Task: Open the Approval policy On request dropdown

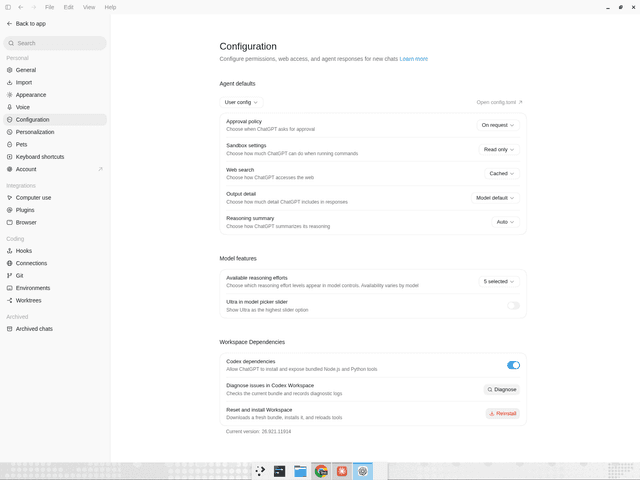Action: 498,125
